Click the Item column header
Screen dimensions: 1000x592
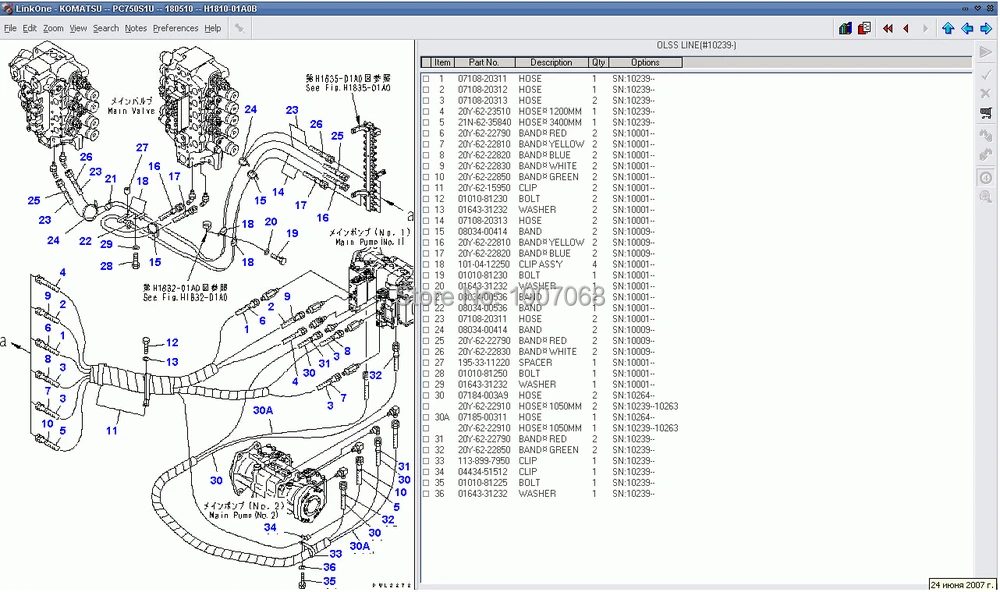pos(443,63)
